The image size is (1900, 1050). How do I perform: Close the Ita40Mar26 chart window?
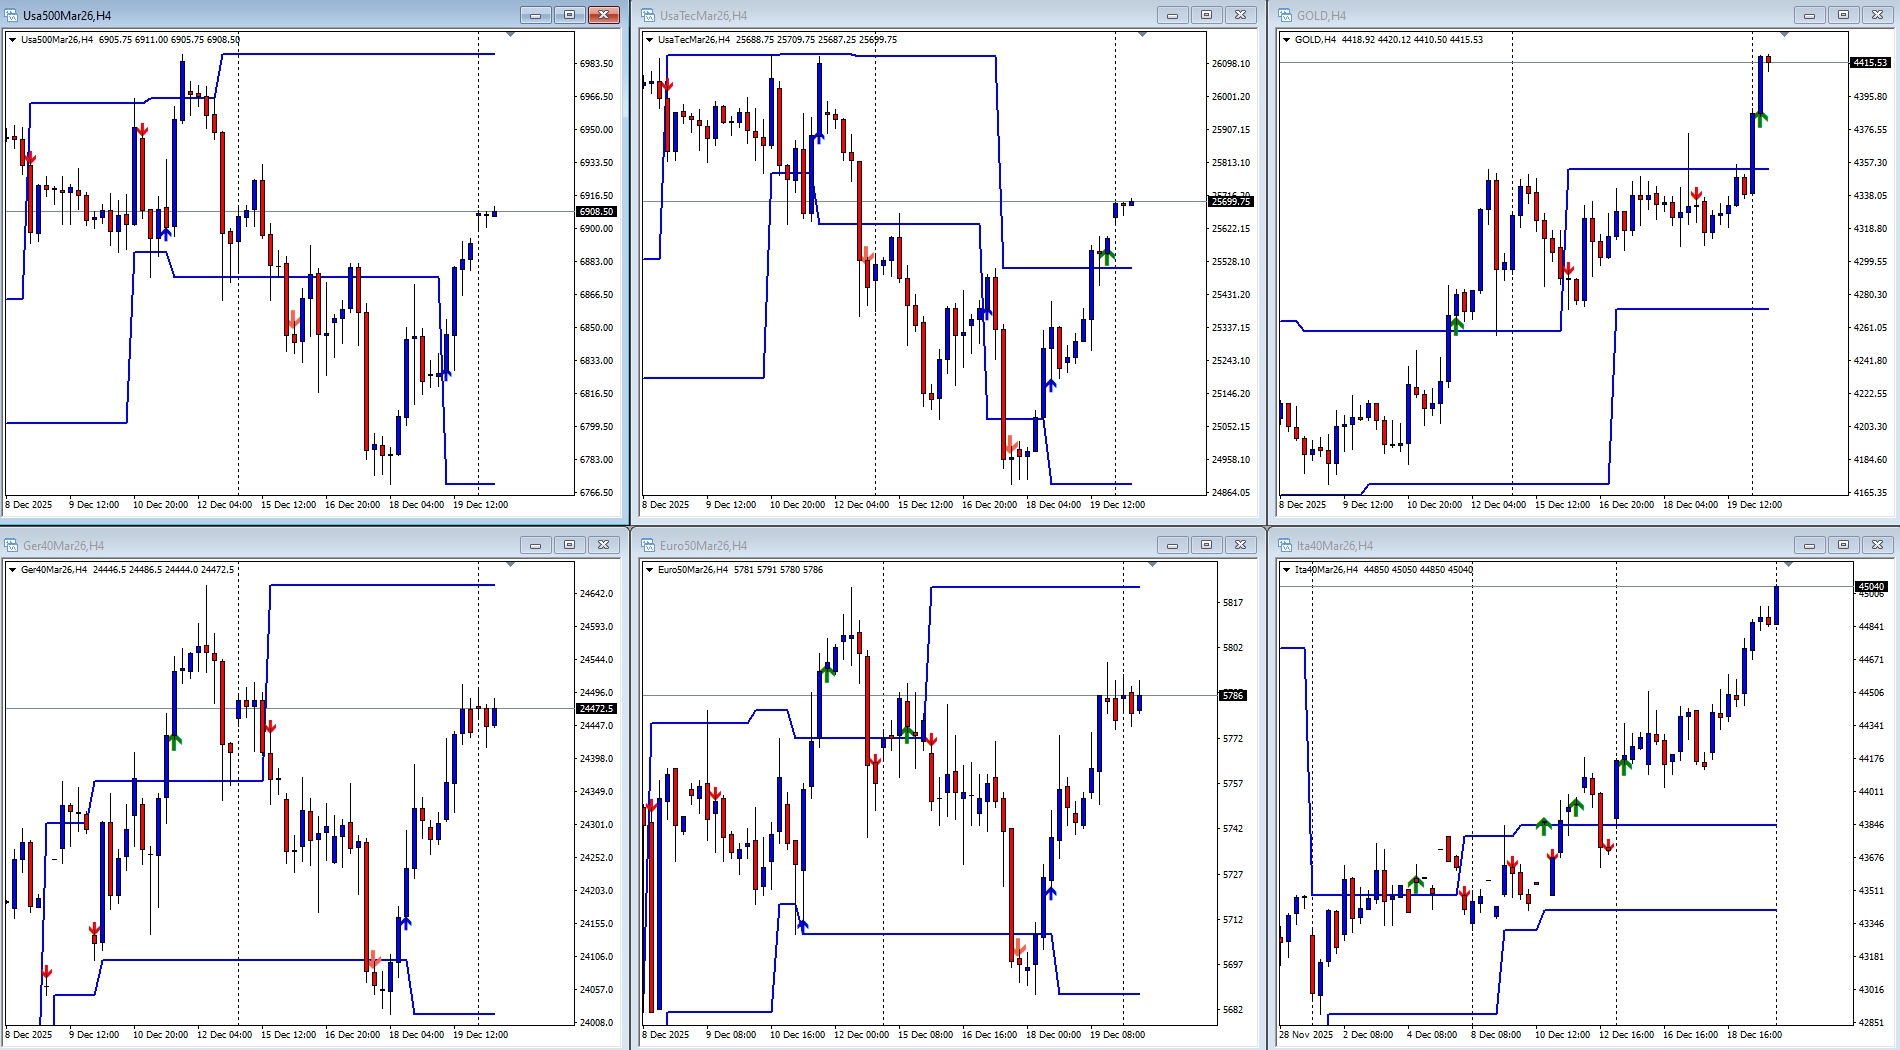pyautogui.click(x=1877, y=545)
